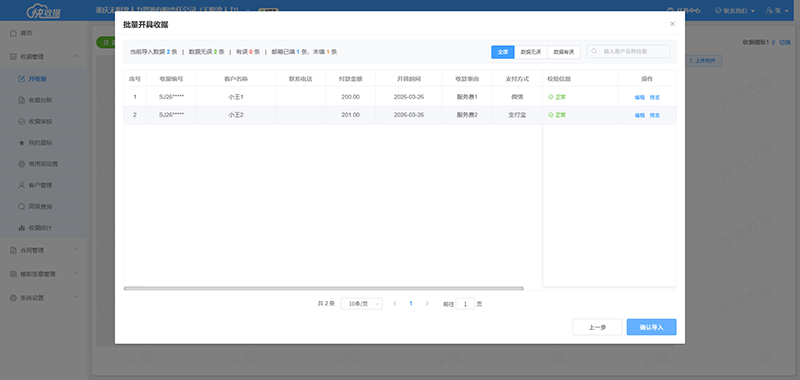
Task: Click the horizontal table scrollbar
Action: 323,289
